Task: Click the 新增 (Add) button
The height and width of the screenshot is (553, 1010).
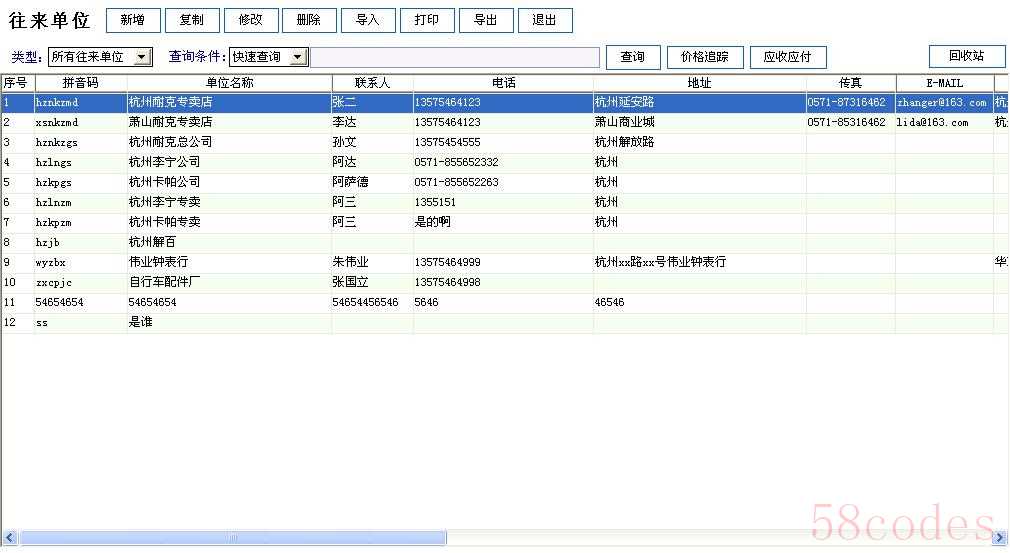Action: click(x=133, y=20)
